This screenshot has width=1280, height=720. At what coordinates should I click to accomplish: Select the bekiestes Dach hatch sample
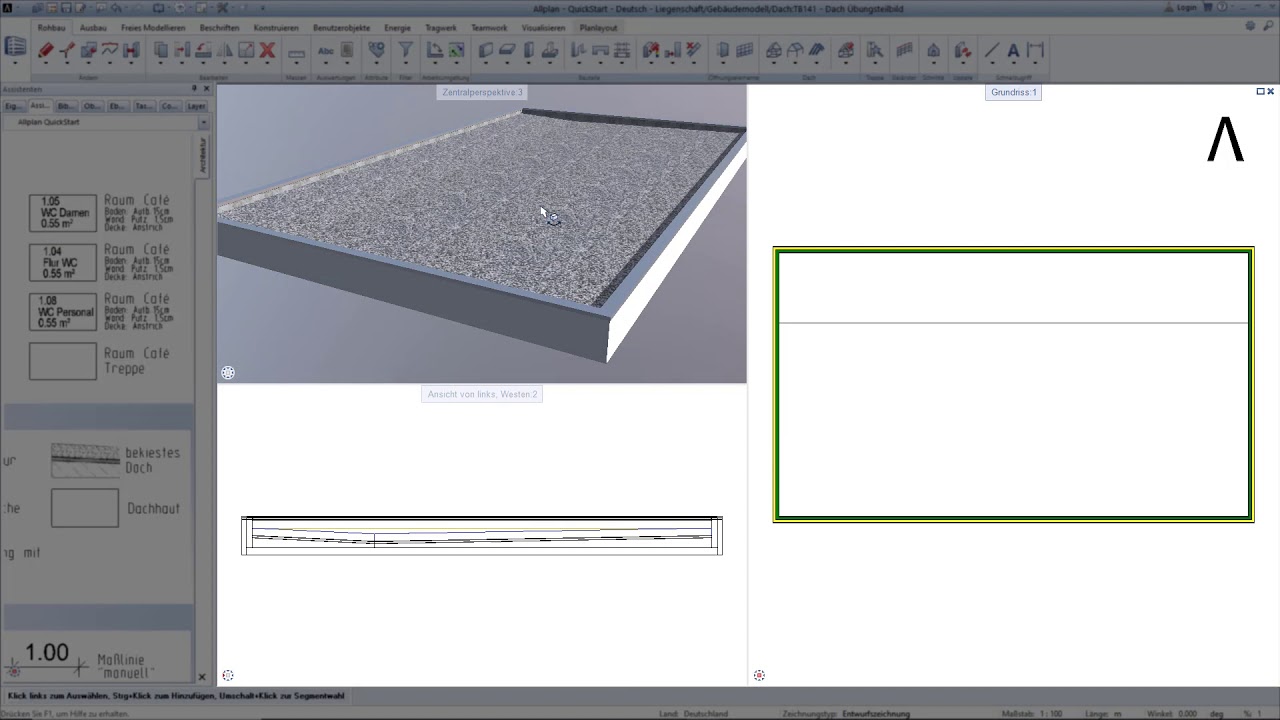pyautogui.click(x=85, y=460)
